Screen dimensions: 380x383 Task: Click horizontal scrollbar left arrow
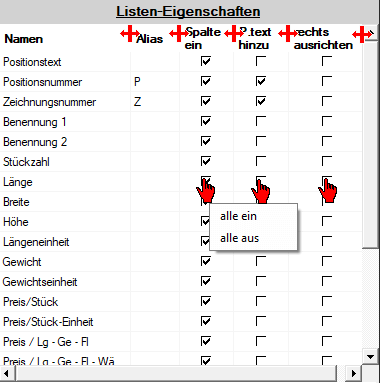pos(7,373)
